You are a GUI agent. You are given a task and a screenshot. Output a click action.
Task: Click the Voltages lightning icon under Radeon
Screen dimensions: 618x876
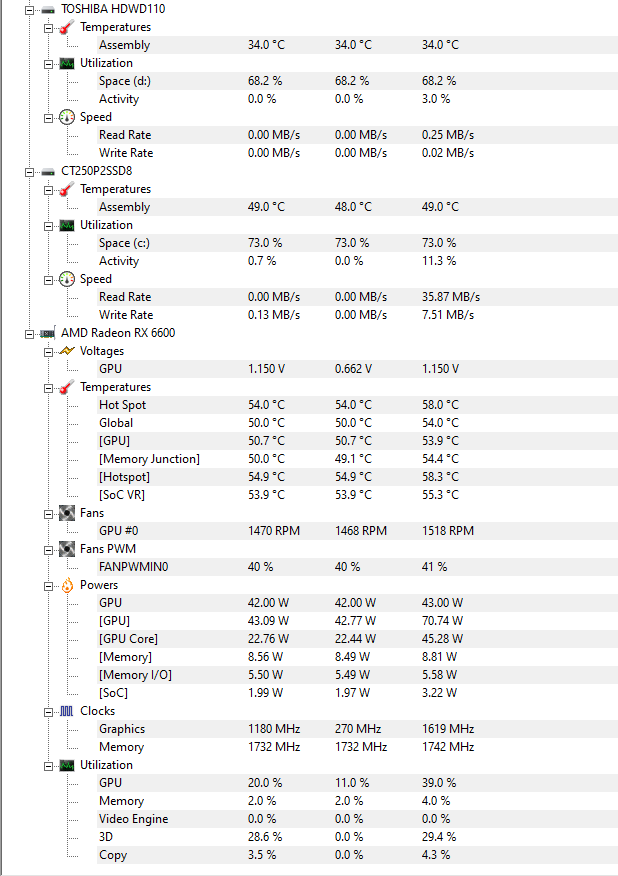click(67, 351)
